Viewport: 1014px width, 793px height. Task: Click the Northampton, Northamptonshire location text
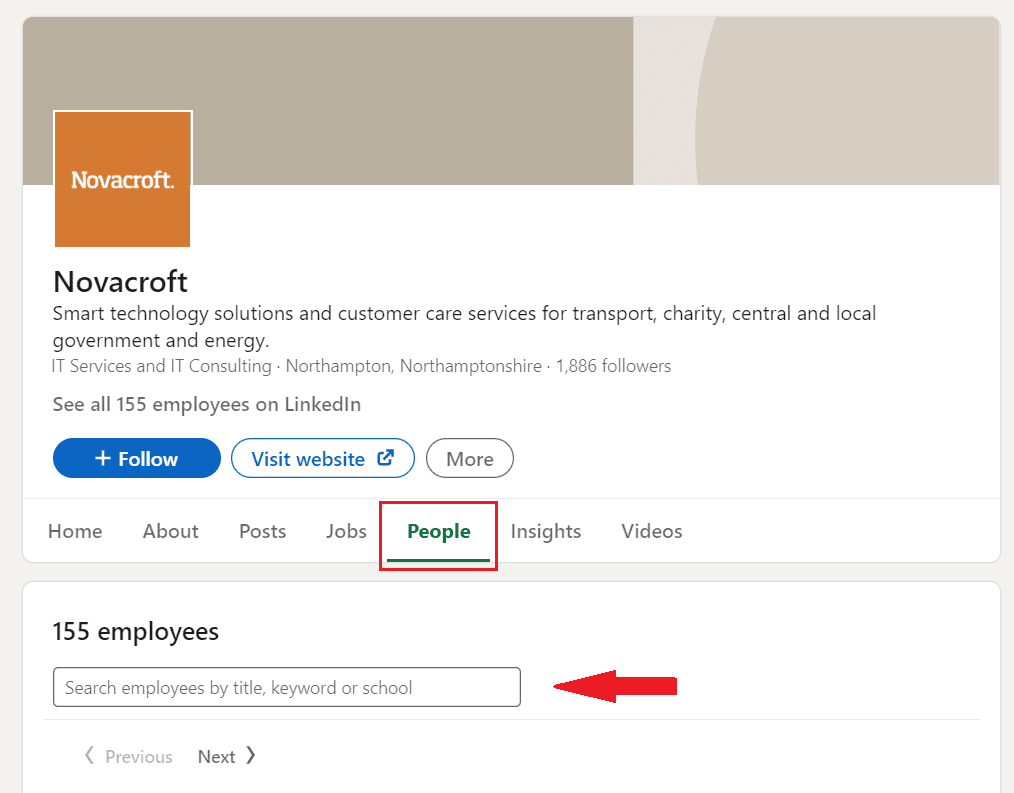[x=414, y=366]
